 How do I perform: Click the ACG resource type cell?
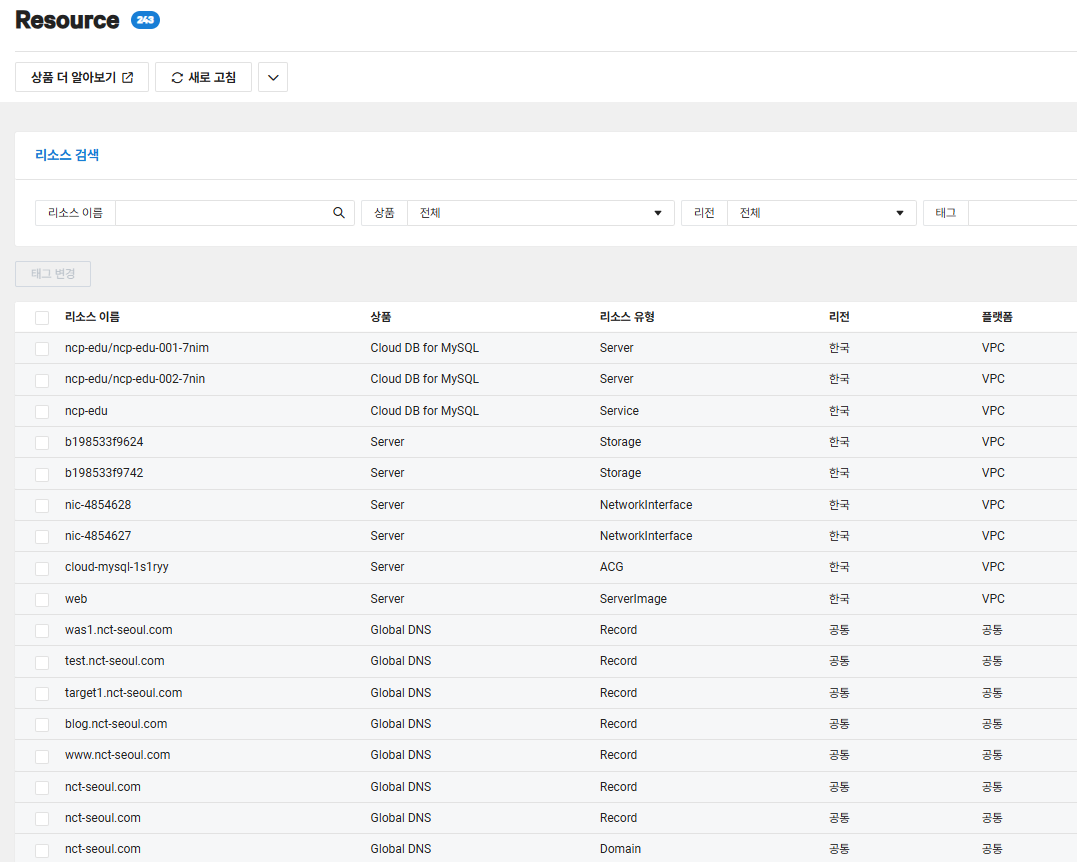(x=611, y=567)
